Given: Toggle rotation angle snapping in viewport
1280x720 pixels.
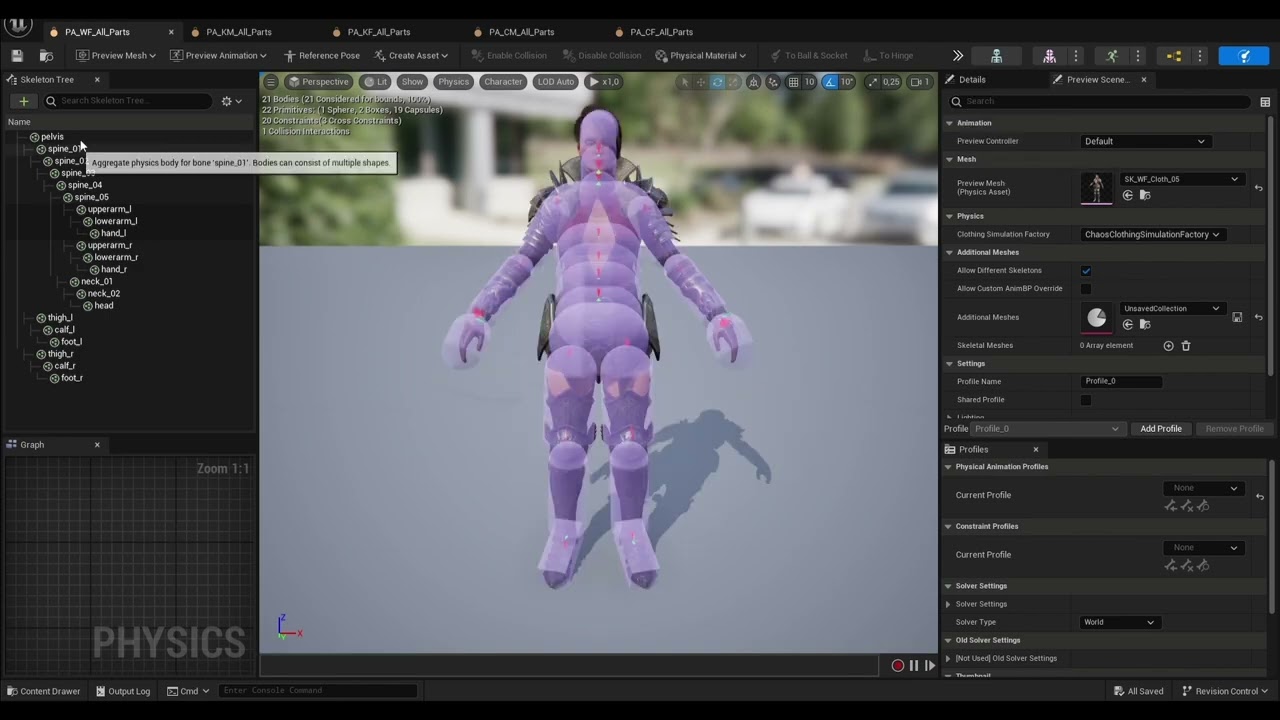Looking at the screenshot, I should pyautogui.click(x=830, y=82).
